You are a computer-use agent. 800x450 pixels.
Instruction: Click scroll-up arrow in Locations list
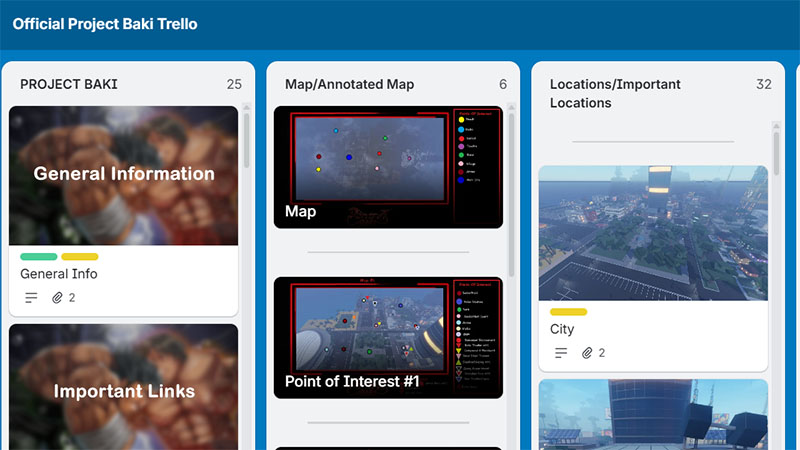pos(776,126)
